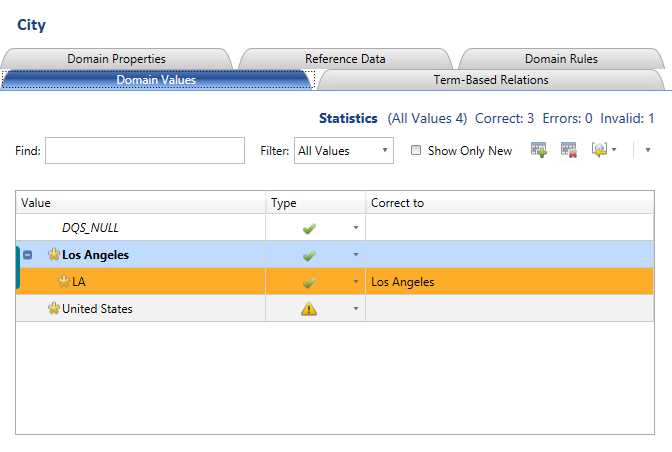Switch to the Reference Data tab

pos(345,59)
